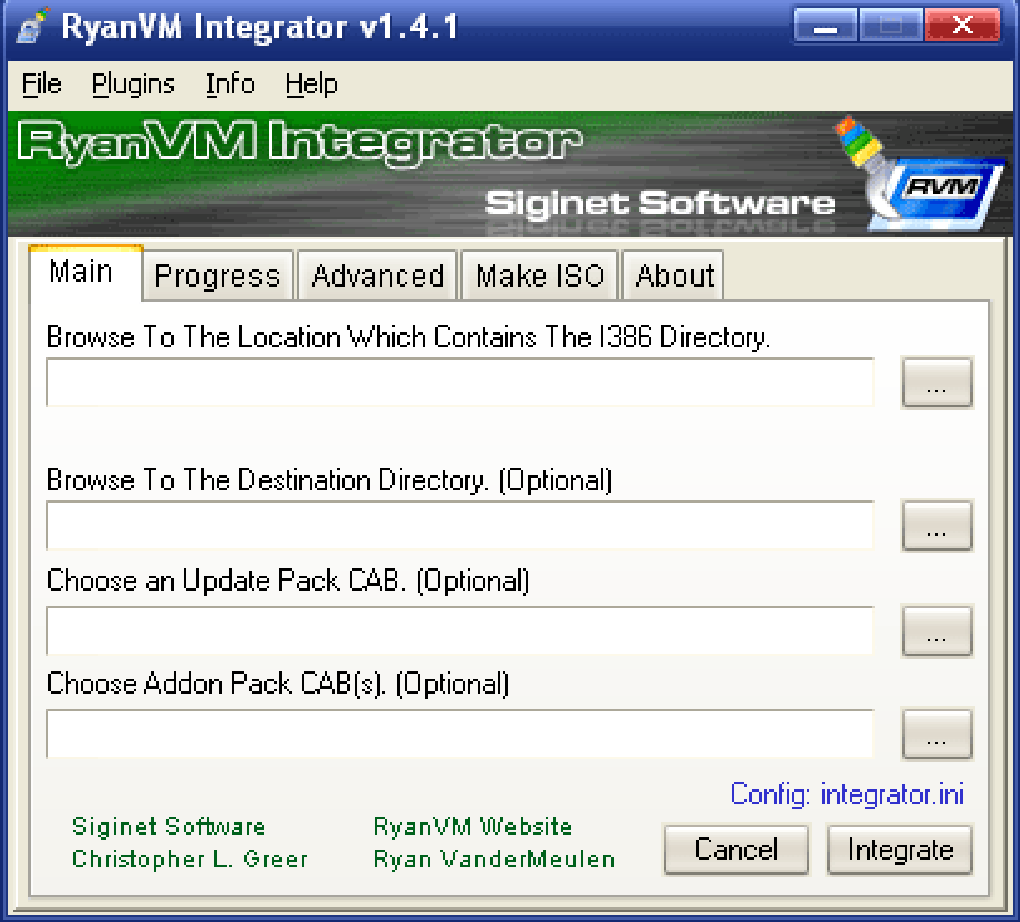1020x922 pixels.
Task: View the About tab
Action: click(672, 276)
